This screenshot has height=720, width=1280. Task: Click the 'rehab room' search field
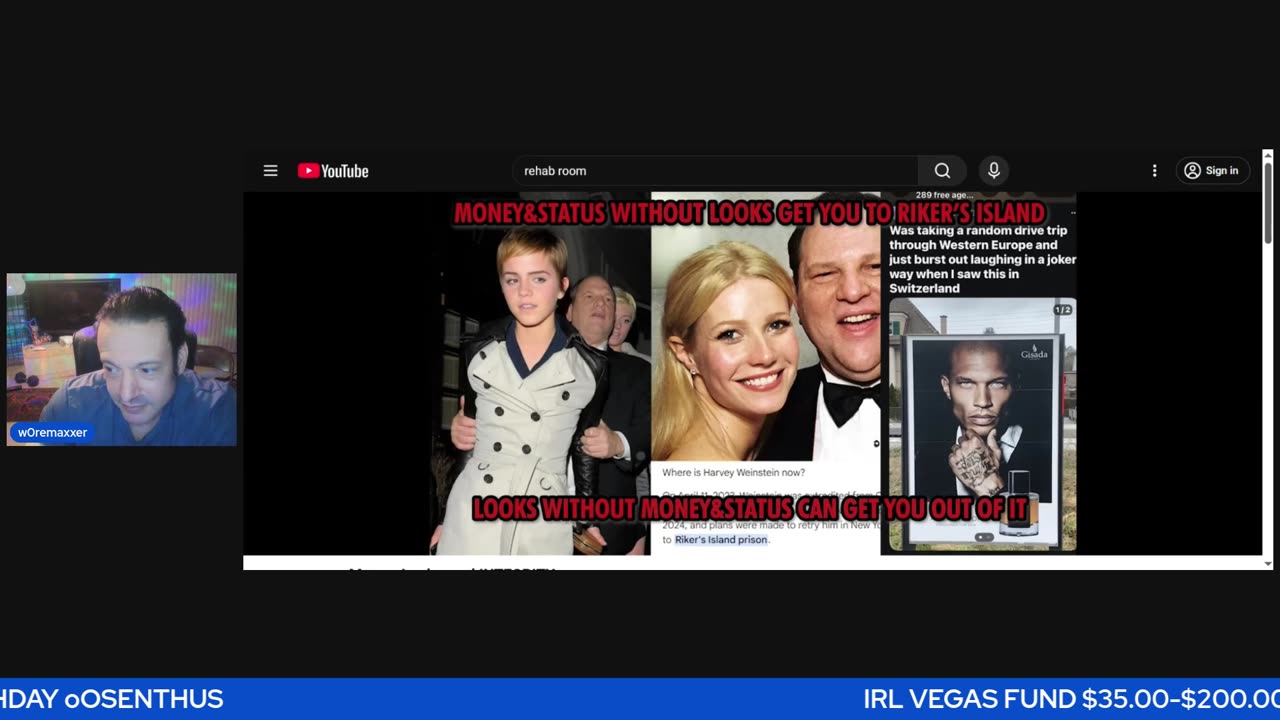click(x=715, y=171)
